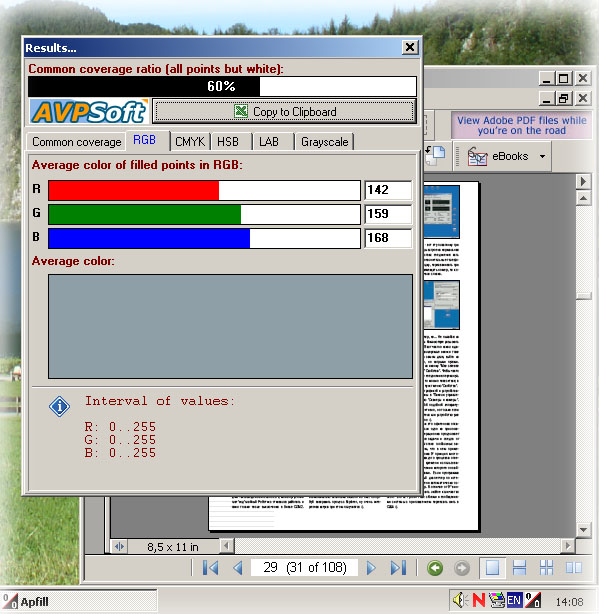Select Single Page layout
This screenshot has height=614, width=599.
pyautogui.click(x=492, y=568)
